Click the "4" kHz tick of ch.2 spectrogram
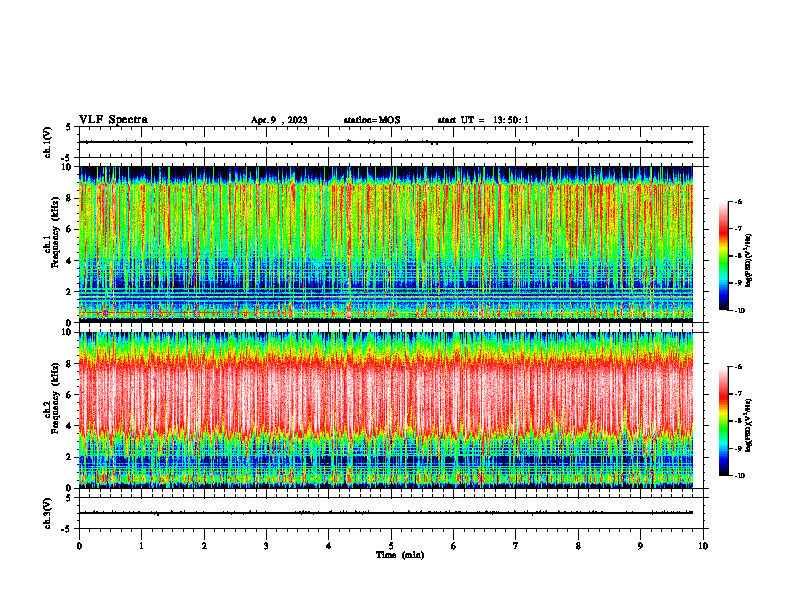The height and width of the screenshot is (612, 792). [69, 426]
